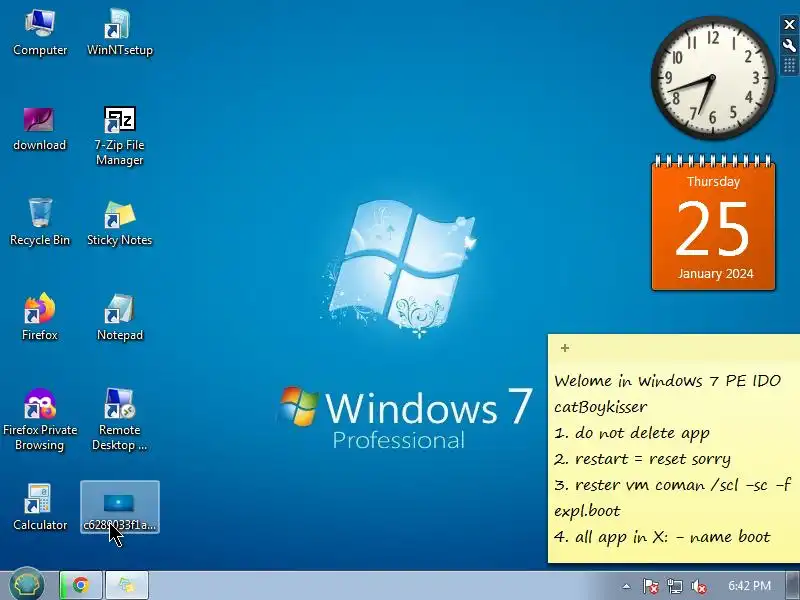Viewport: 800px width, 600px height.
Task: Select Remote Desktop shortcut icon
Action: pos(119,419)
